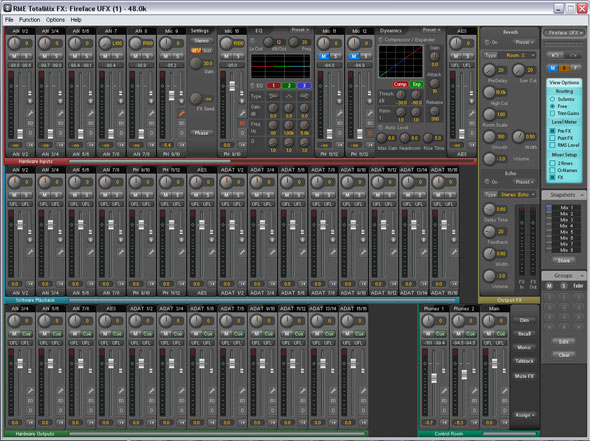Open wrench on ADAT 1/2 software playback channel
The height and width of the screenshot is (441, 590).
[x=242, y=252]
